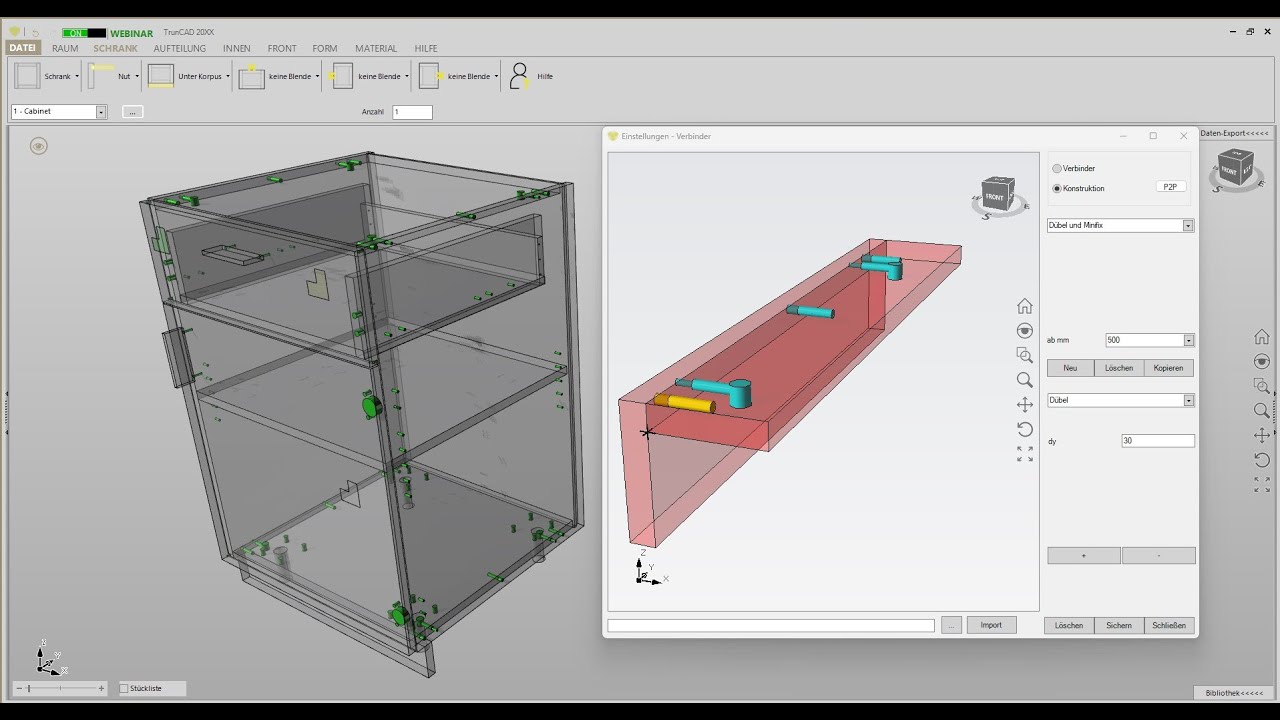Click the Anzahl input field

pos(412,112)
